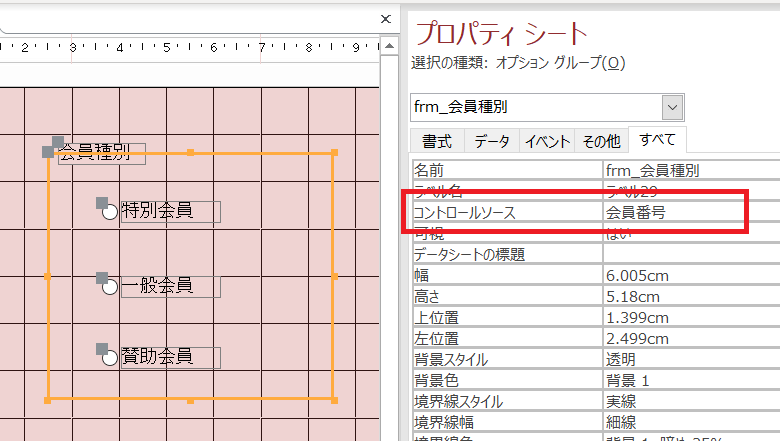The width and height of the screenshot is (780, 441).
Task: Switch to the イベント tab
Action: (547, 141)
